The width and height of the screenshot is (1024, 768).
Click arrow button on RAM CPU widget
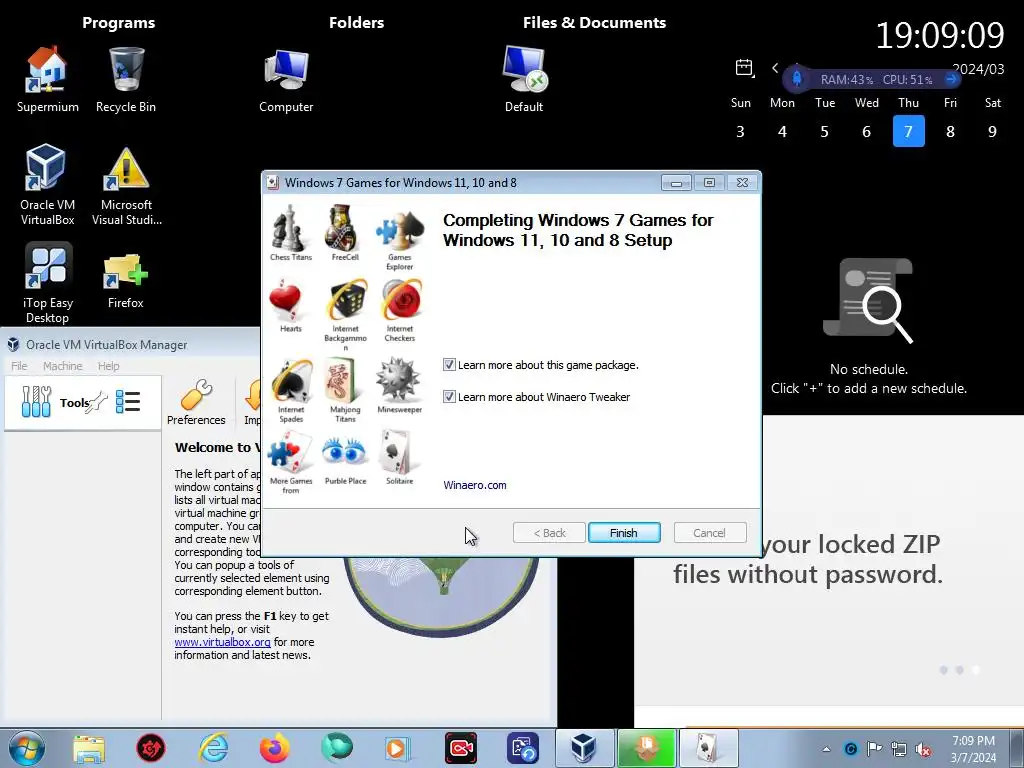tap(952, 79)
